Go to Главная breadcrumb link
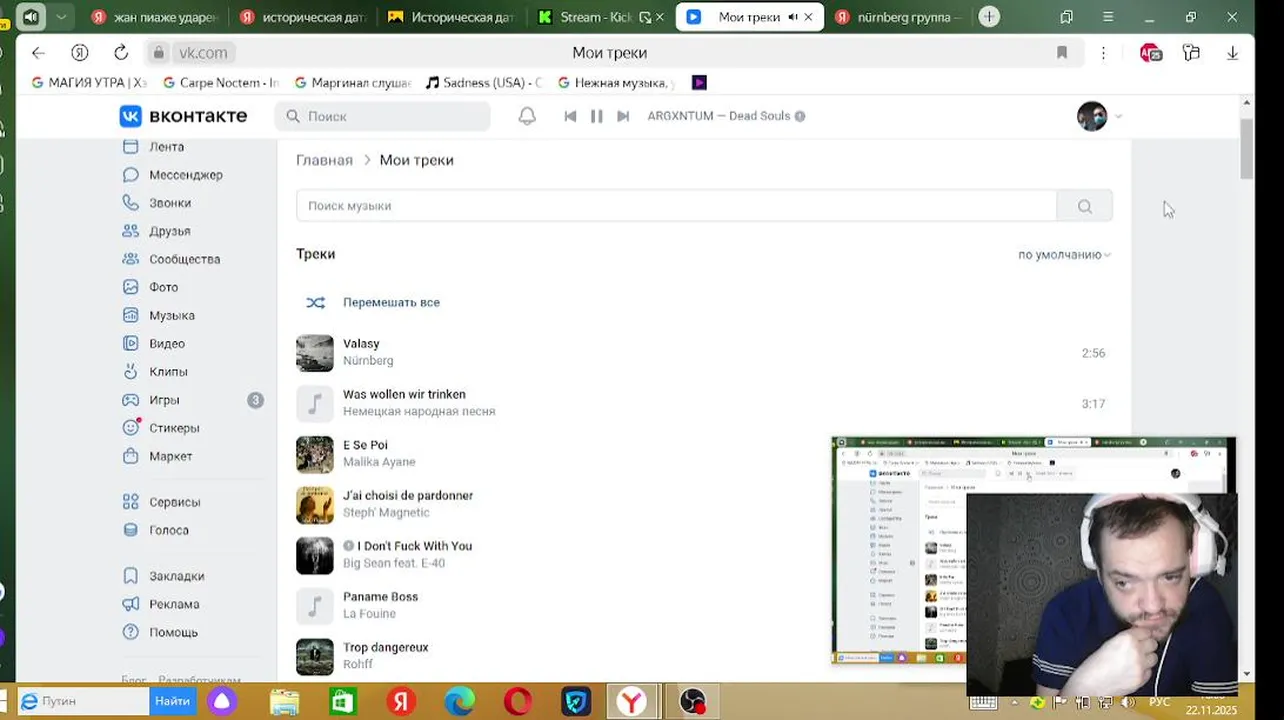Viewport: 1284px width, 720px height. (324, 160)
